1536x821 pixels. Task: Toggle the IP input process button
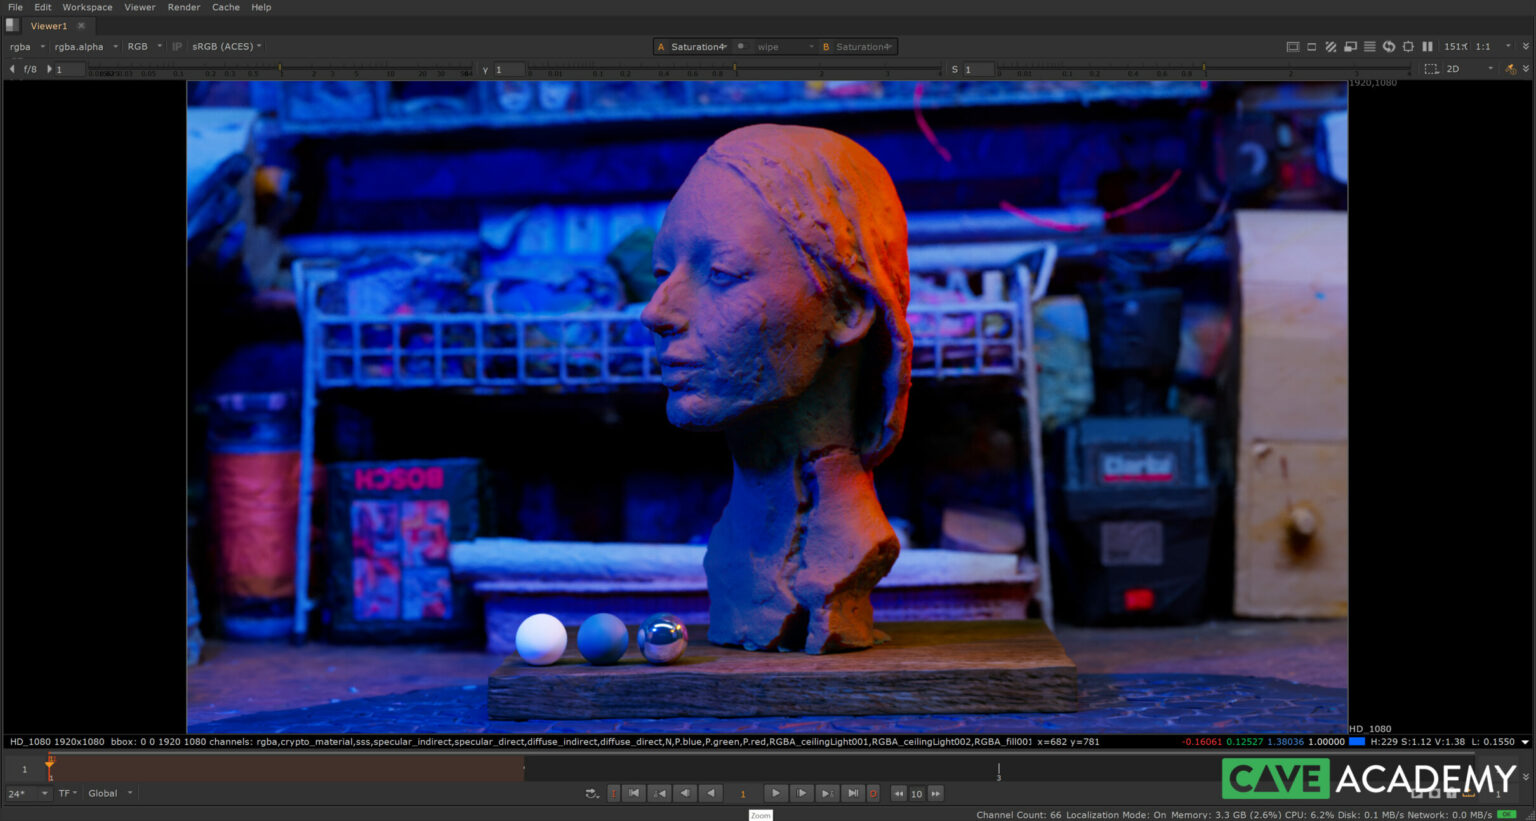(x=177, y=47)
